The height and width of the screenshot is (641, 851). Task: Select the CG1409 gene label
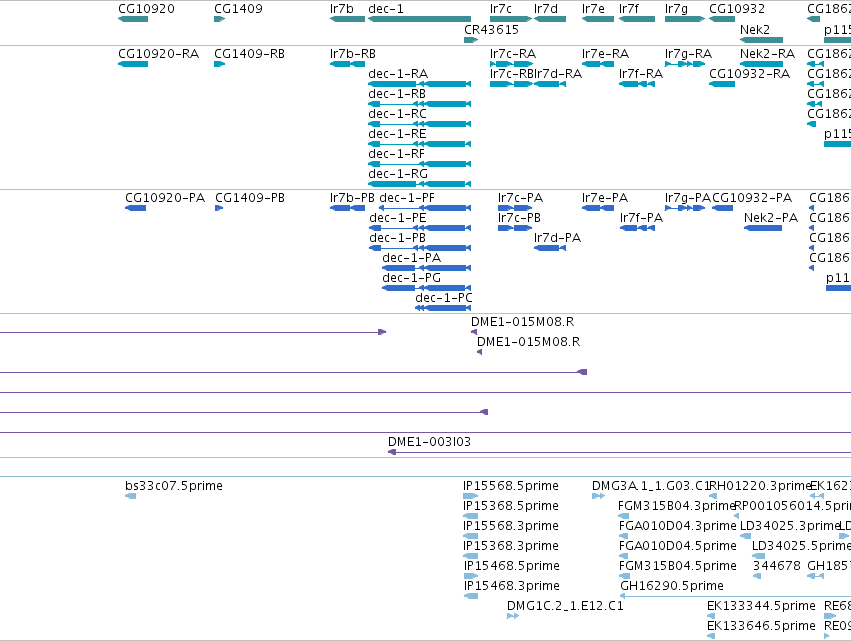coord(238,9)
